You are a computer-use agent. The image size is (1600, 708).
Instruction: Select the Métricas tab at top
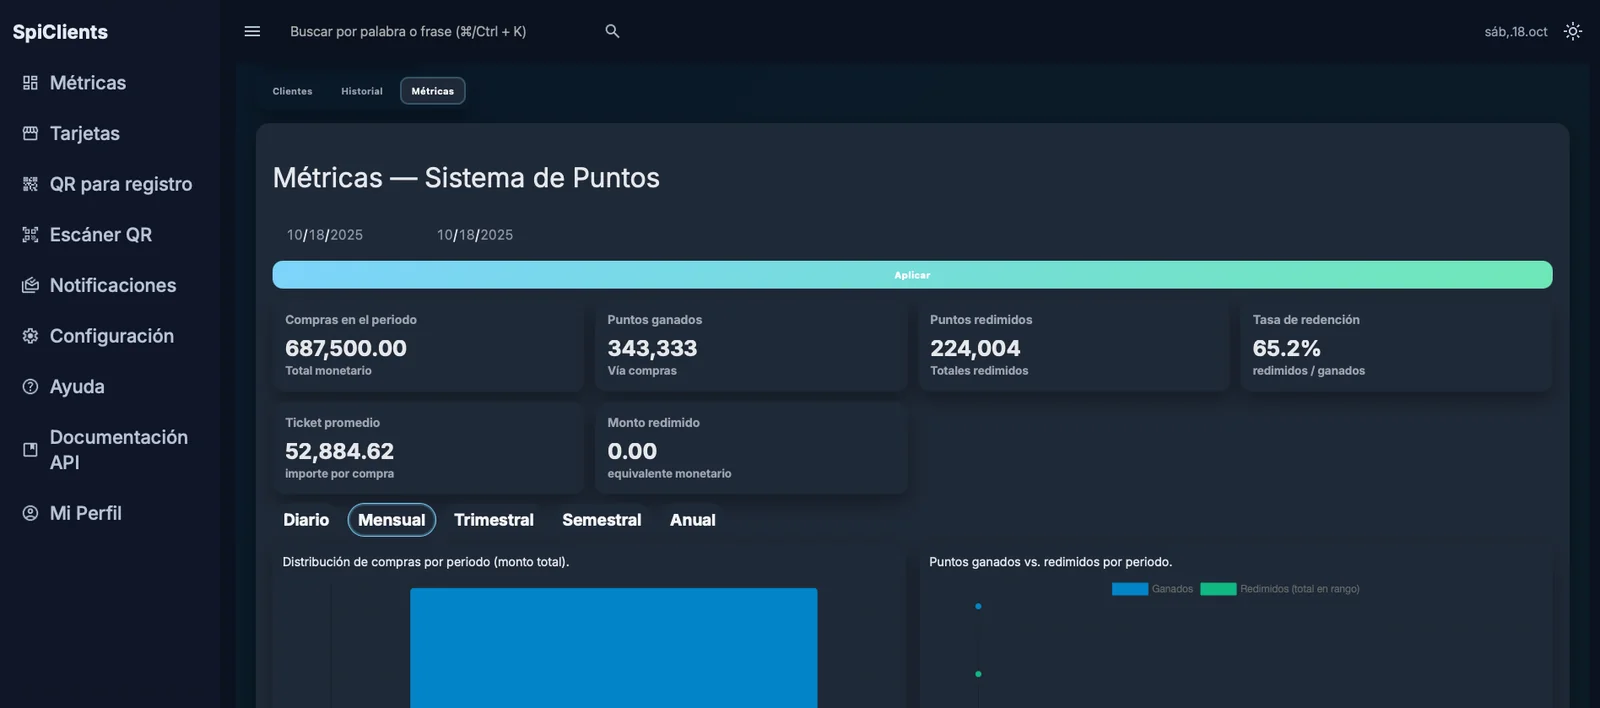(433, 91)
